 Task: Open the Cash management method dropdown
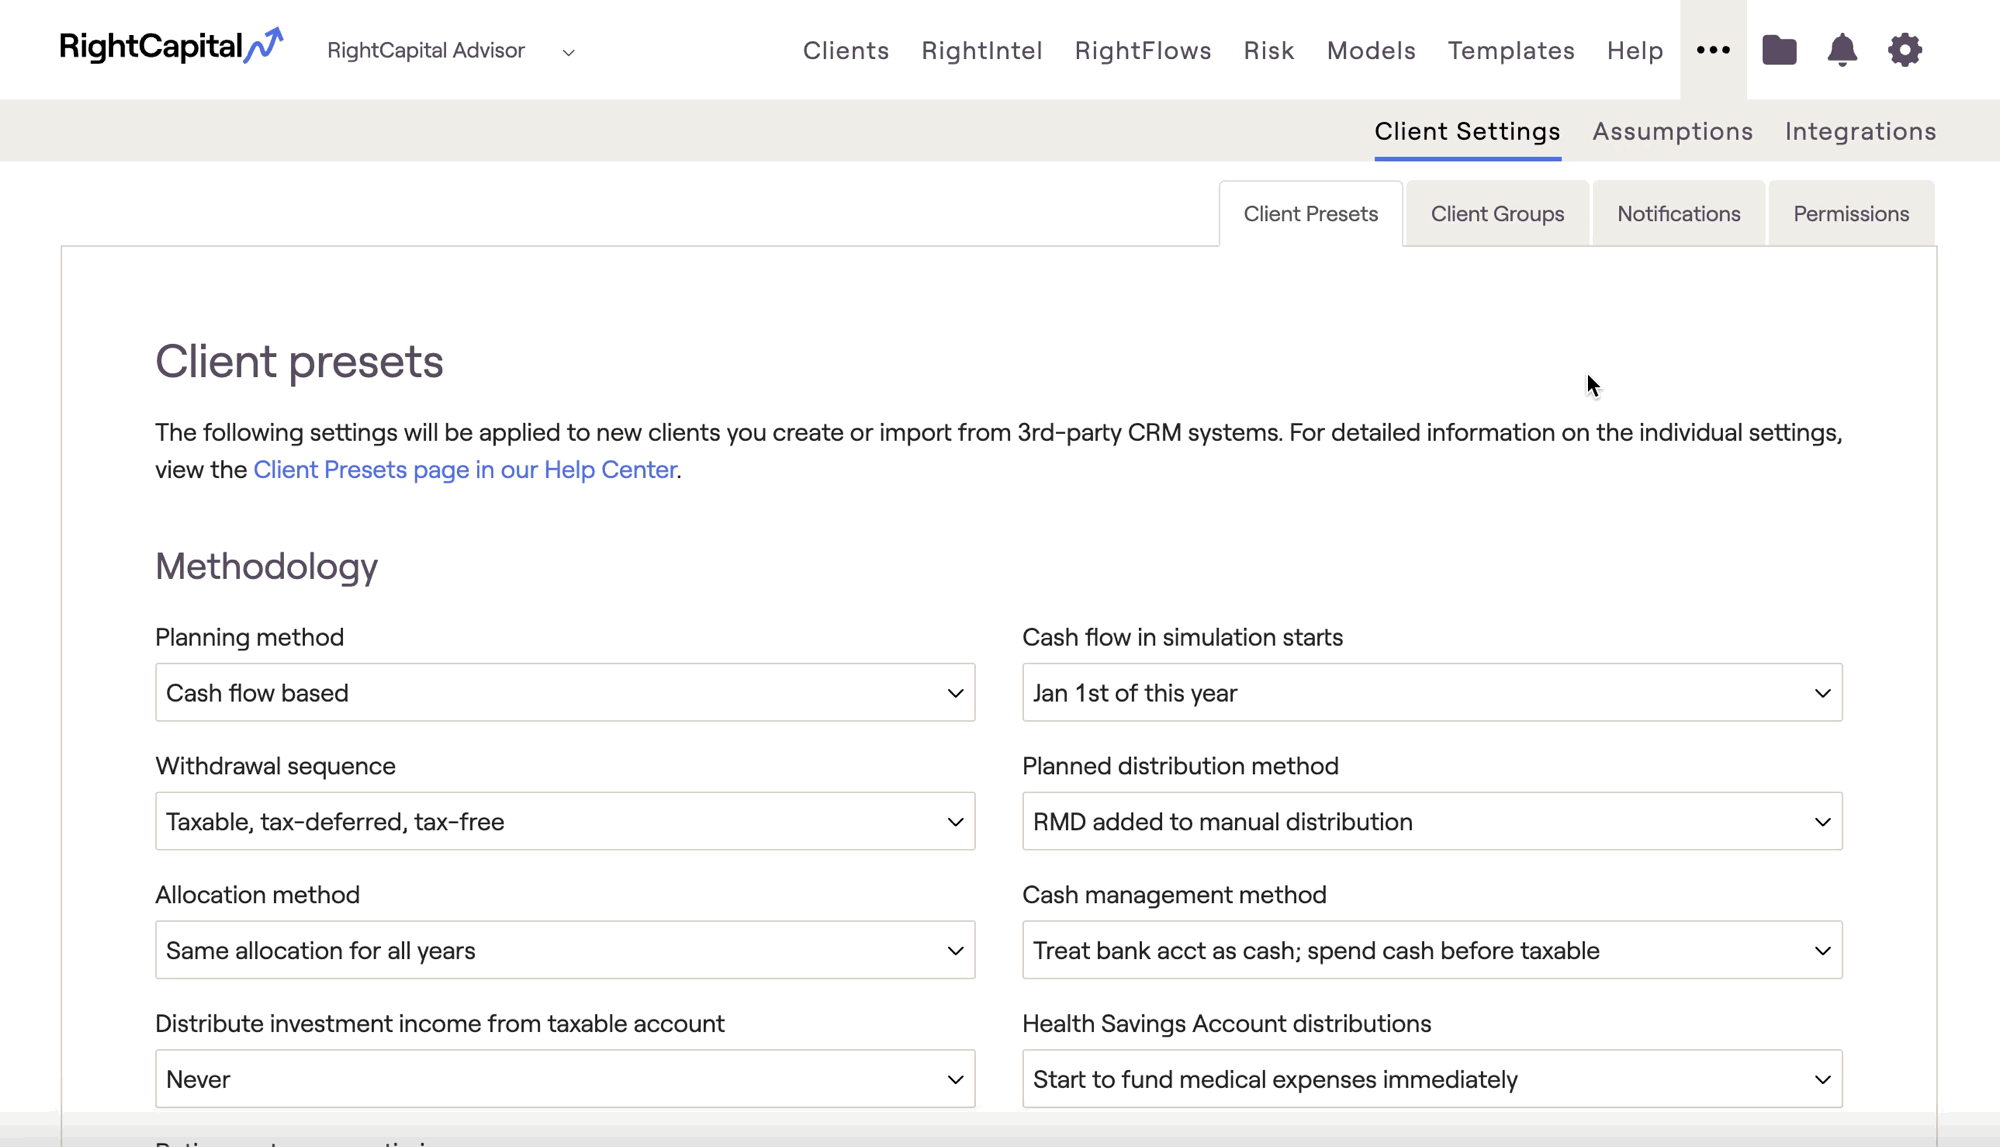1432,950
